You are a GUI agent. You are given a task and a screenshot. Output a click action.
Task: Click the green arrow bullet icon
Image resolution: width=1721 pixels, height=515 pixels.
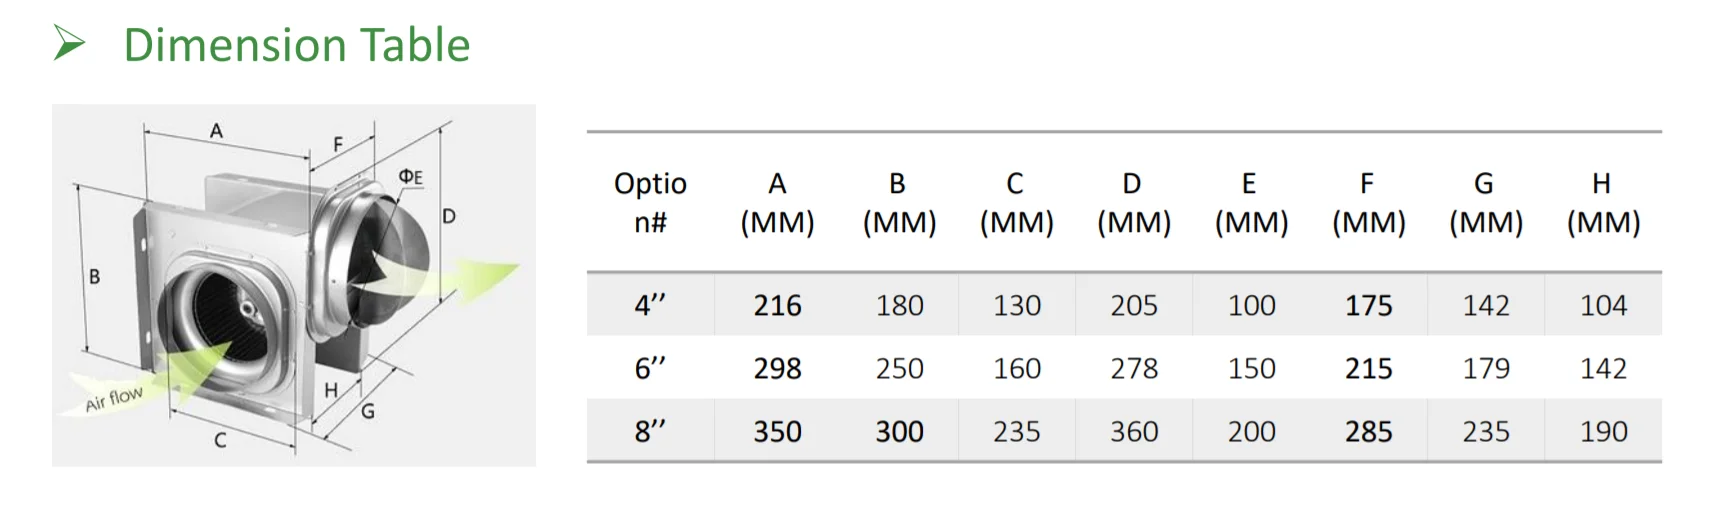click(x=69, y=43)
